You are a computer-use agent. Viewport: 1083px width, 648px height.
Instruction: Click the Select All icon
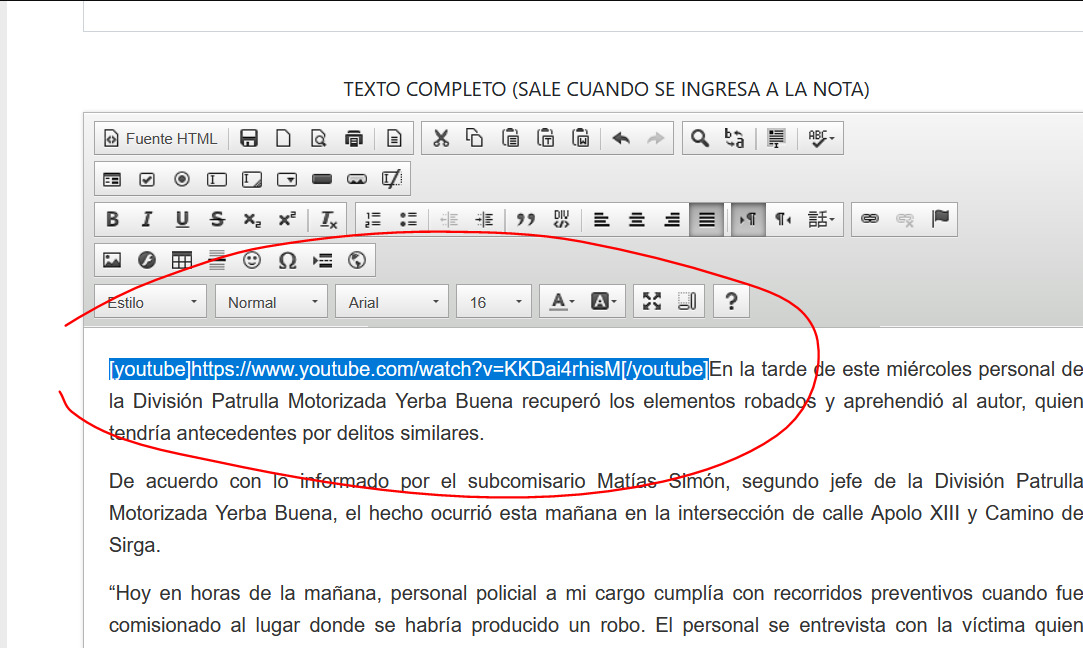776,138
